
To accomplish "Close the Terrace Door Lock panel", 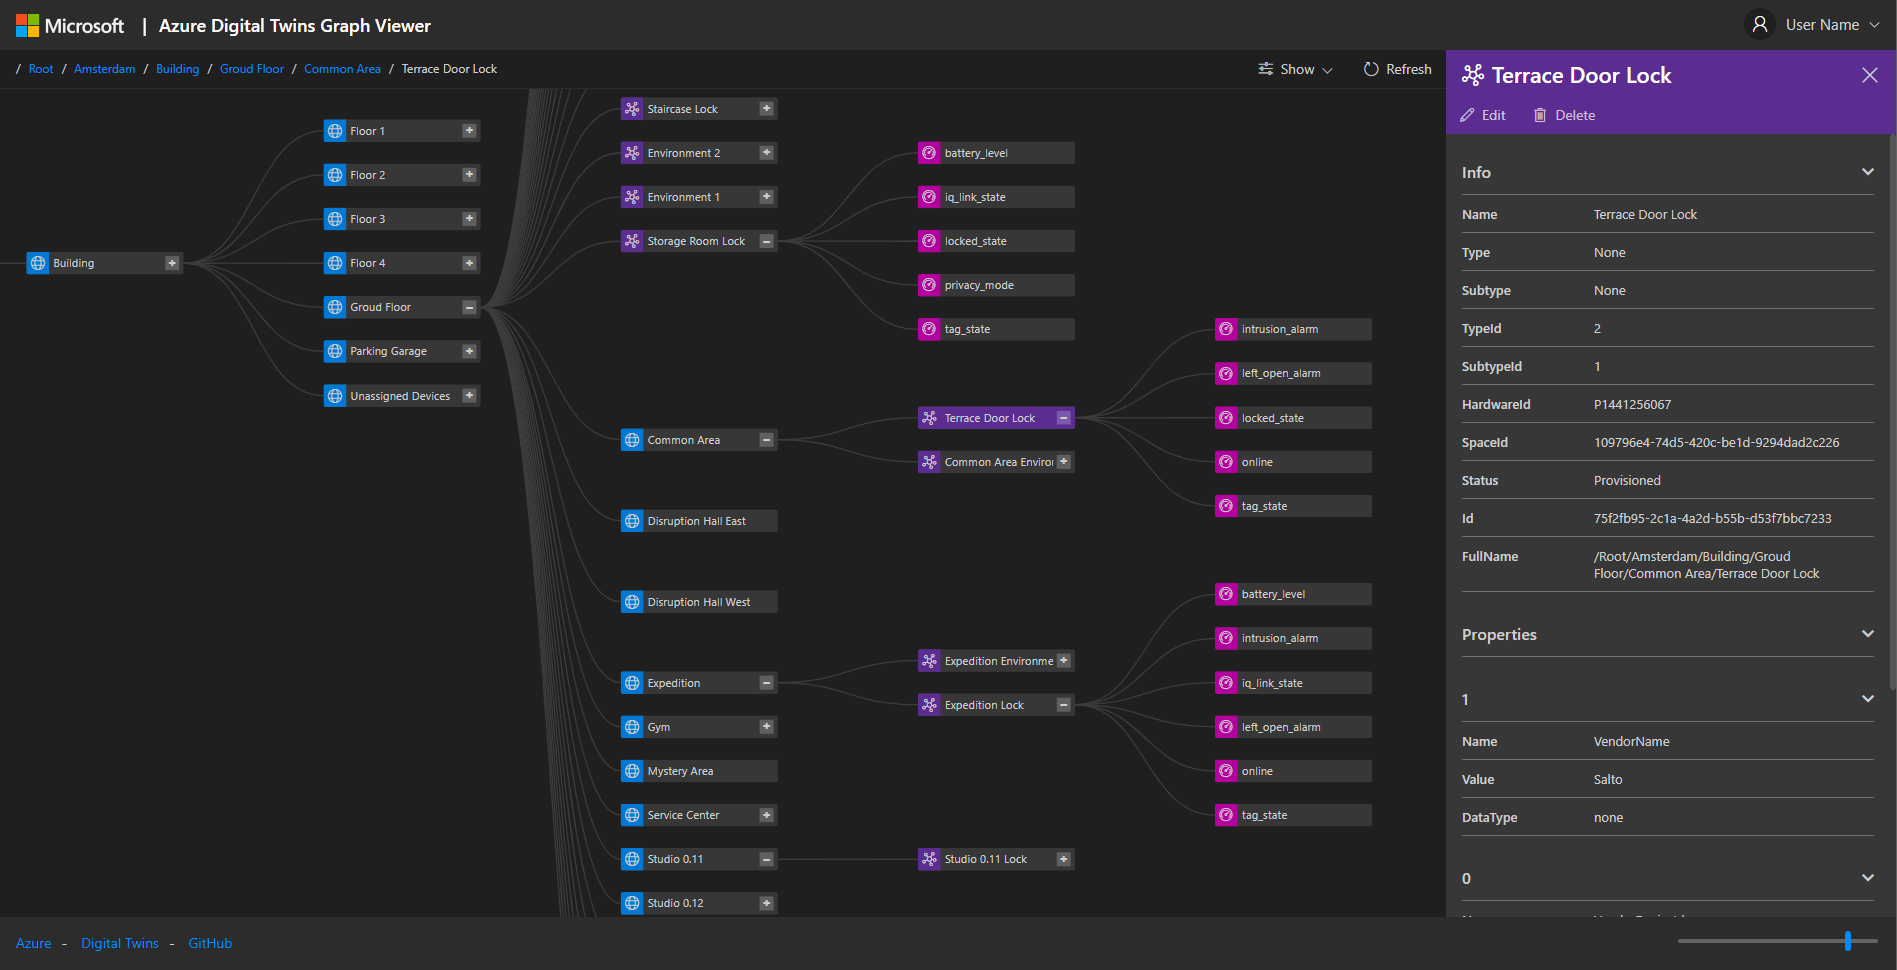I will click(1869, 74).
